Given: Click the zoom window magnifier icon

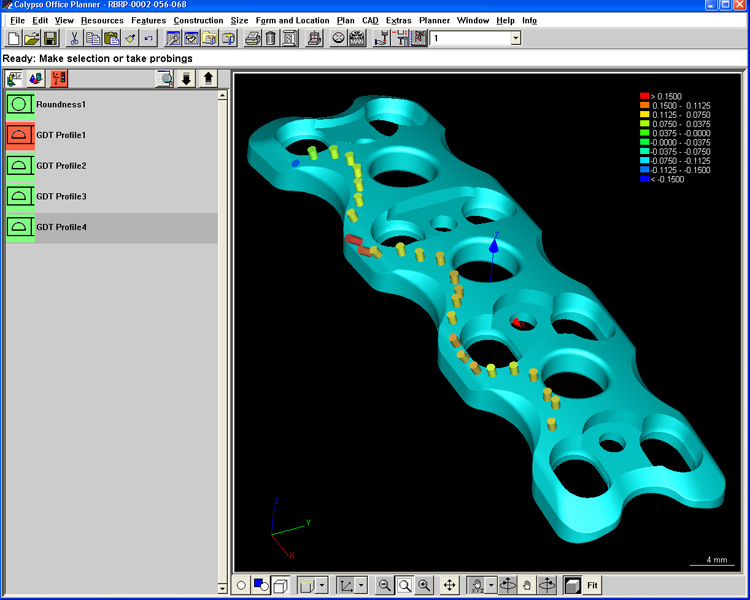Looking at the screenshot, I should (404, 585).
